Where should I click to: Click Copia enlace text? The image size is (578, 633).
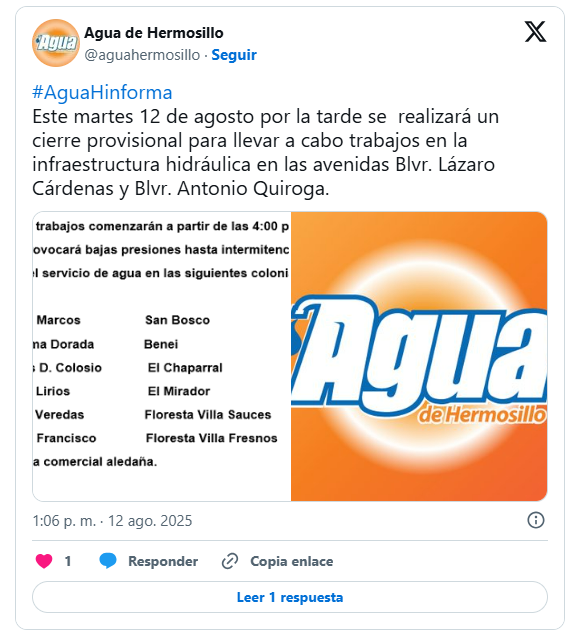coord(292,561)
